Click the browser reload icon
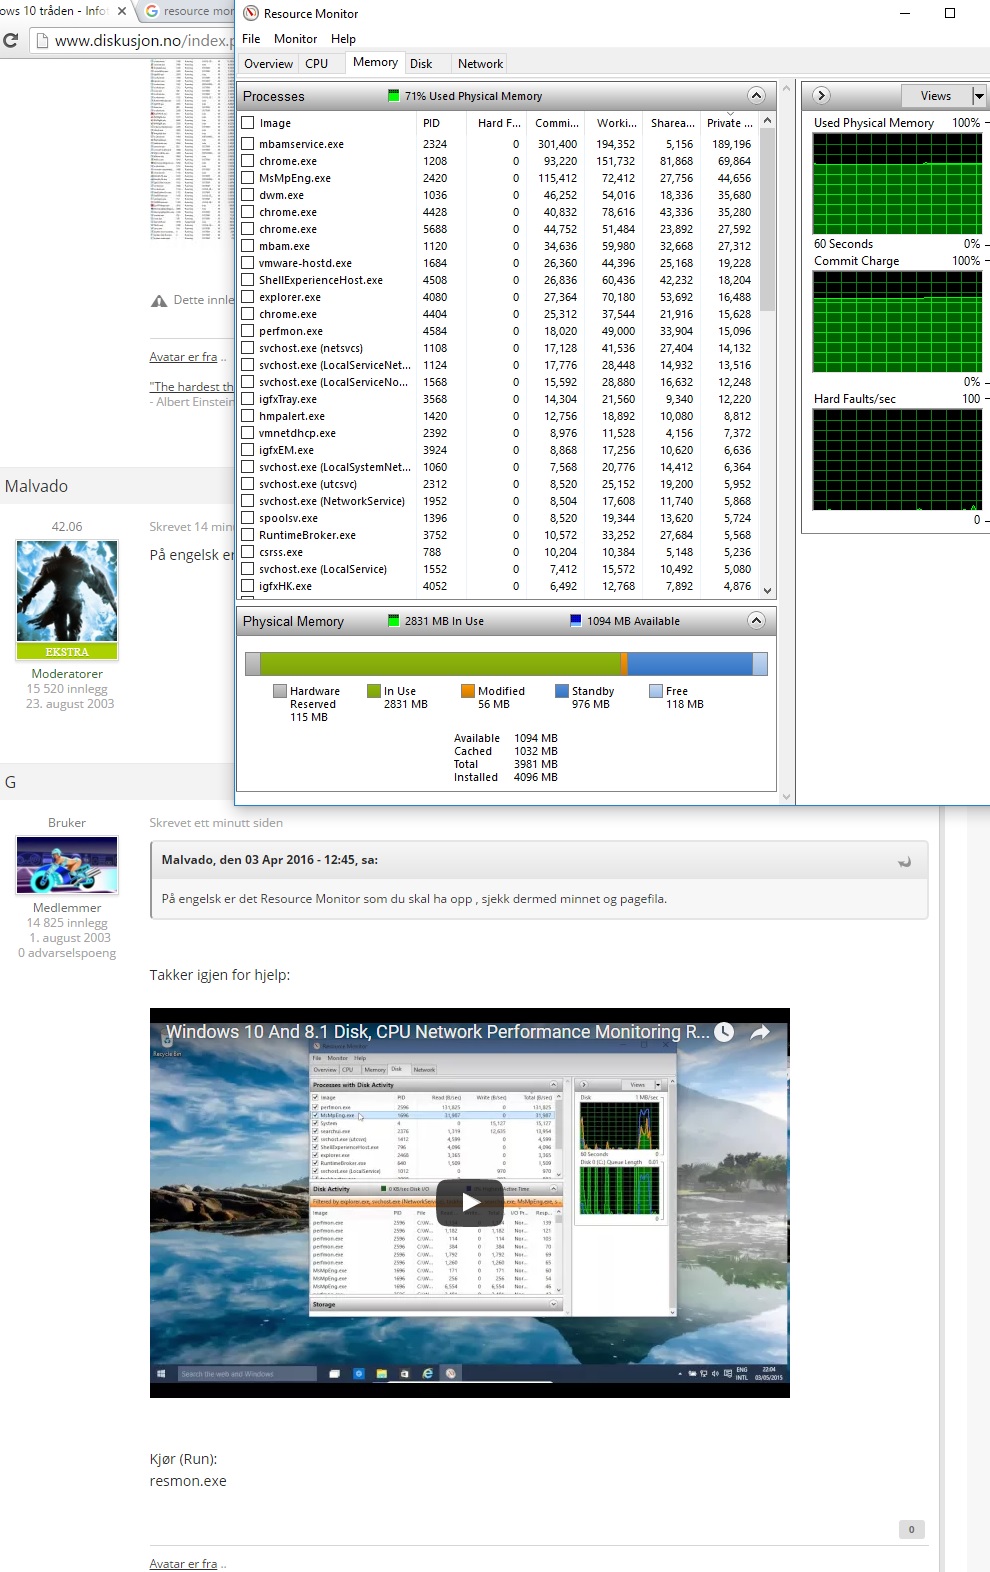The height and width of the screenshot is (1572, 990). [x=11, y=41]
